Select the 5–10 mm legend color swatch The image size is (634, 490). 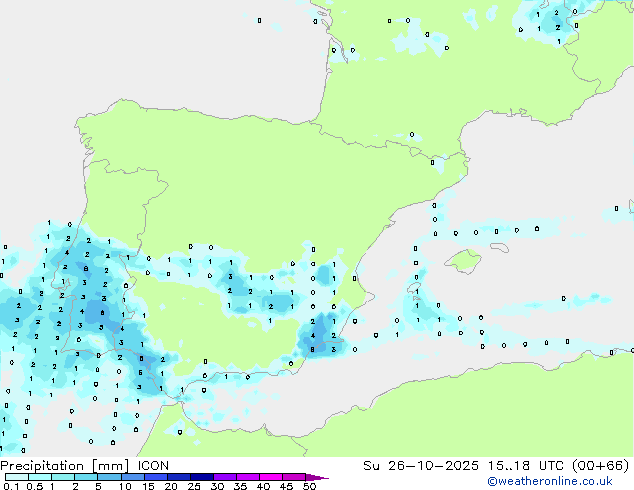[x=109, y=477]
